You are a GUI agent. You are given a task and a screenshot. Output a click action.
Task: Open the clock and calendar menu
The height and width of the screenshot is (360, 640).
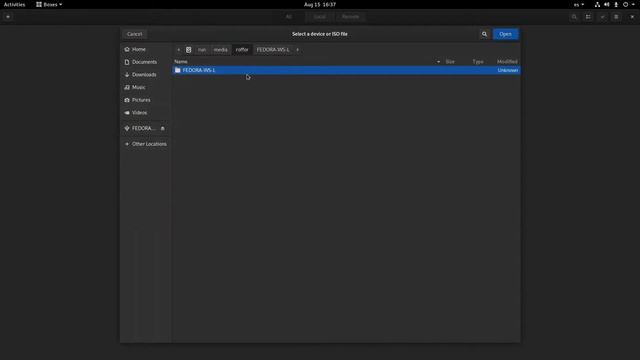pos(320,4)
